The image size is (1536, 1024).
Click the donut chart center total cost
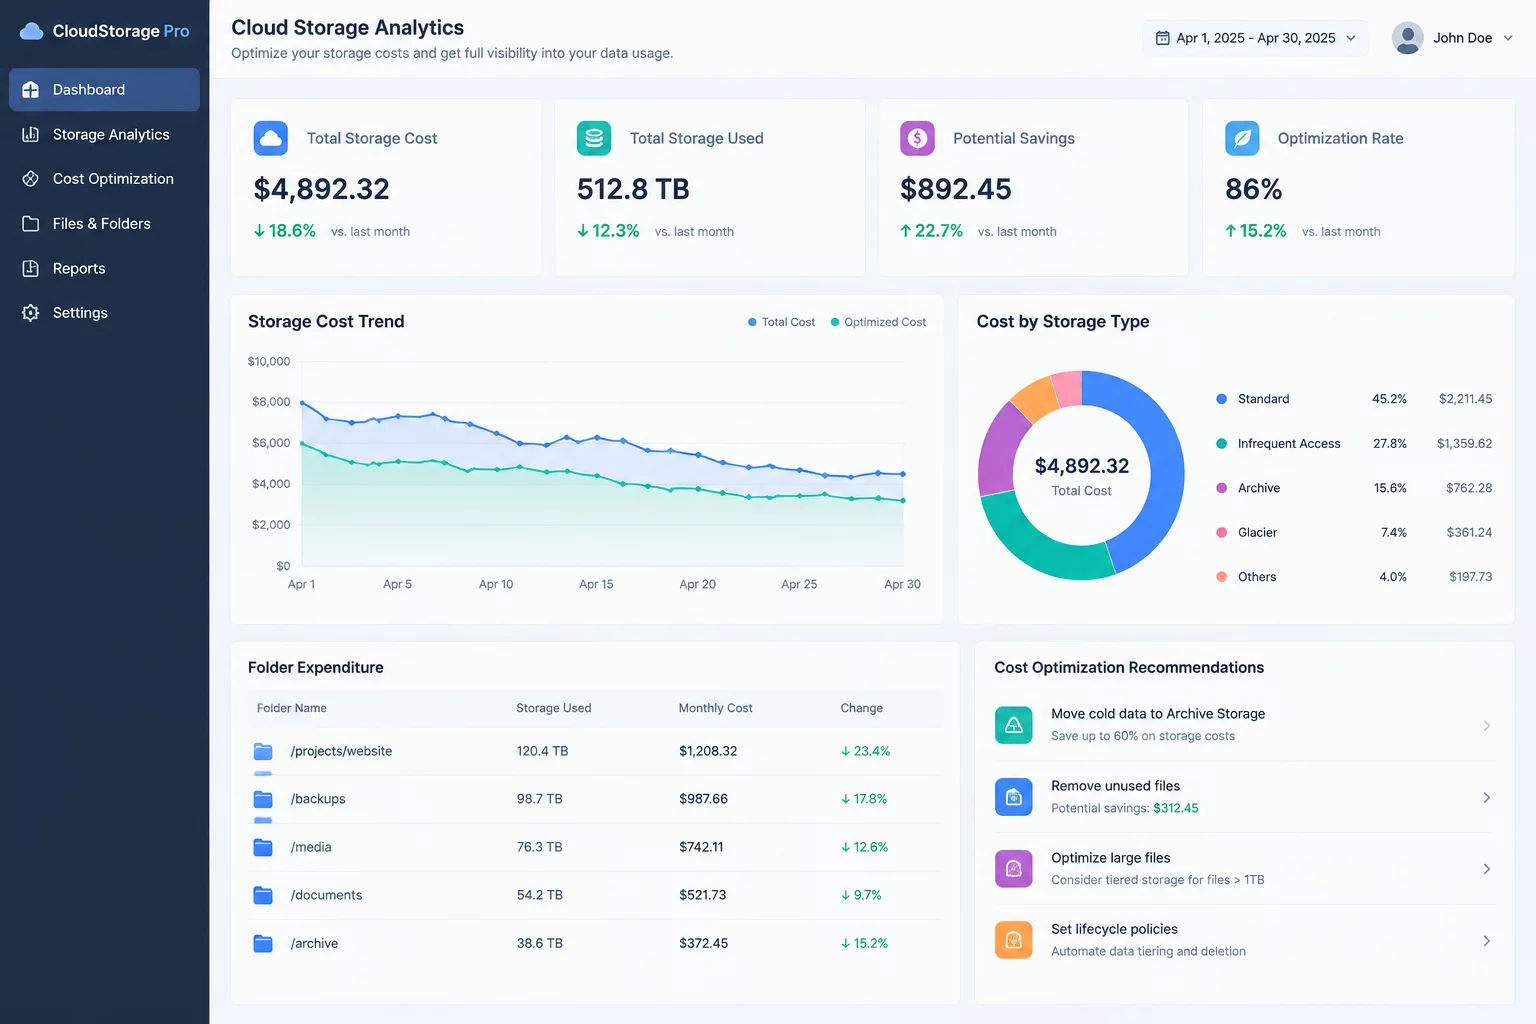(1081, 476)
